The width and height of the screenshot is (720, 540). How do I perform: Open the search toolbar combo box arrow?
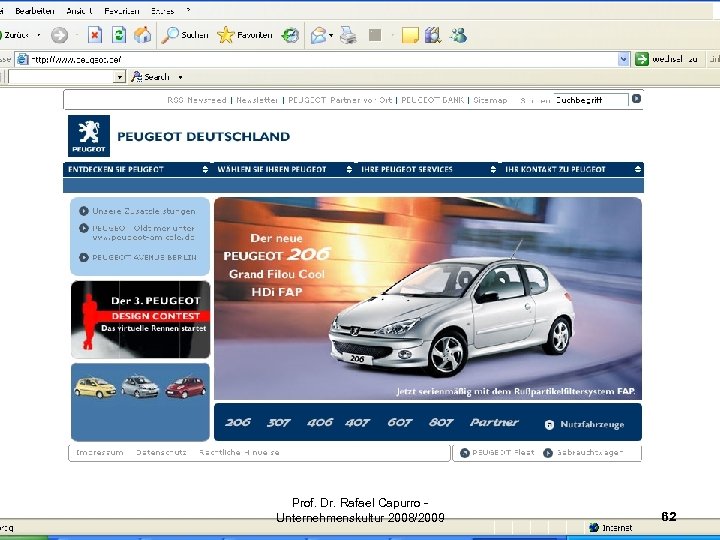119,77
